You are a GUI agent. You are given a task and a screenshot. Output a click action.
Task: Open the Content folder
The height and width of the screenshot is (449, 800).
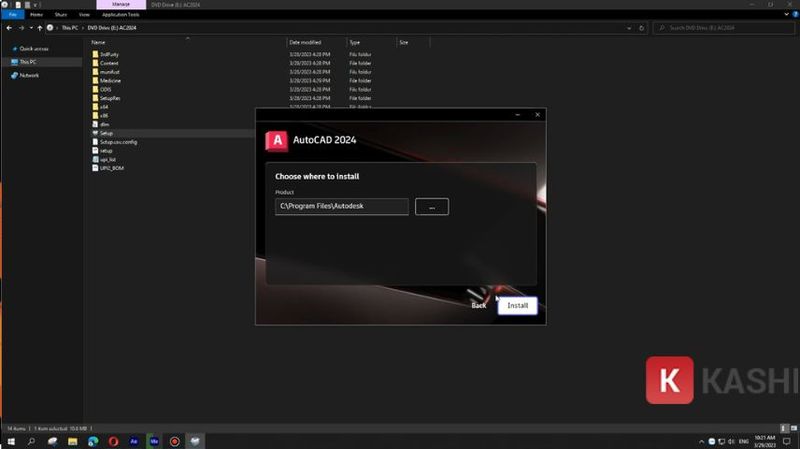point(109,63)
